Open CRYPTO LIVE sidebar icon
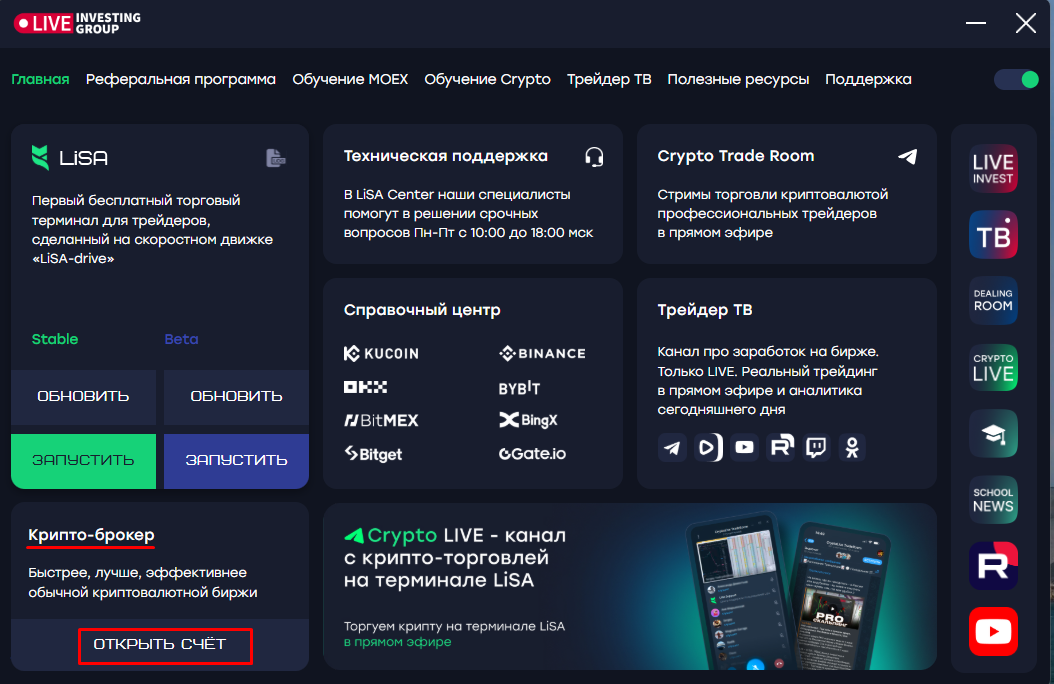Image resolution: width=1054 pixels, height=684 pixels. pyautogui.click(x=993, y=367)
